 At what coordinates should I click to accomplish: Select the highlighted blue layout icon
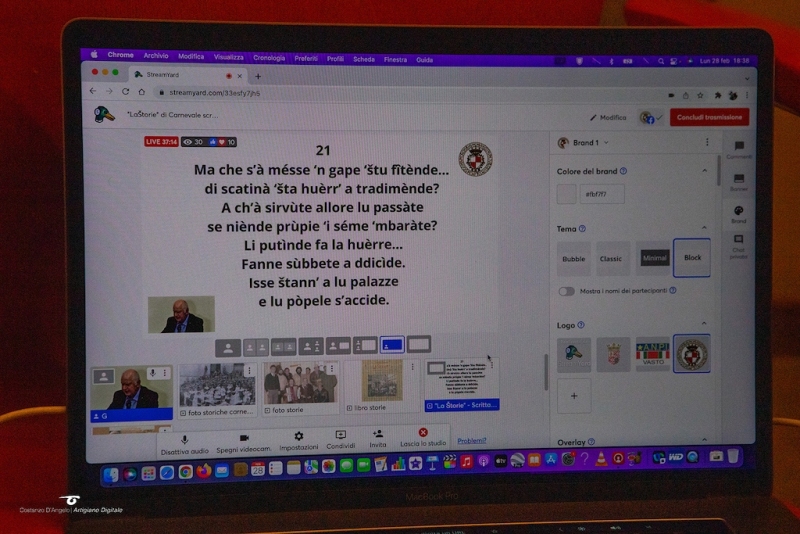[392, 345]
